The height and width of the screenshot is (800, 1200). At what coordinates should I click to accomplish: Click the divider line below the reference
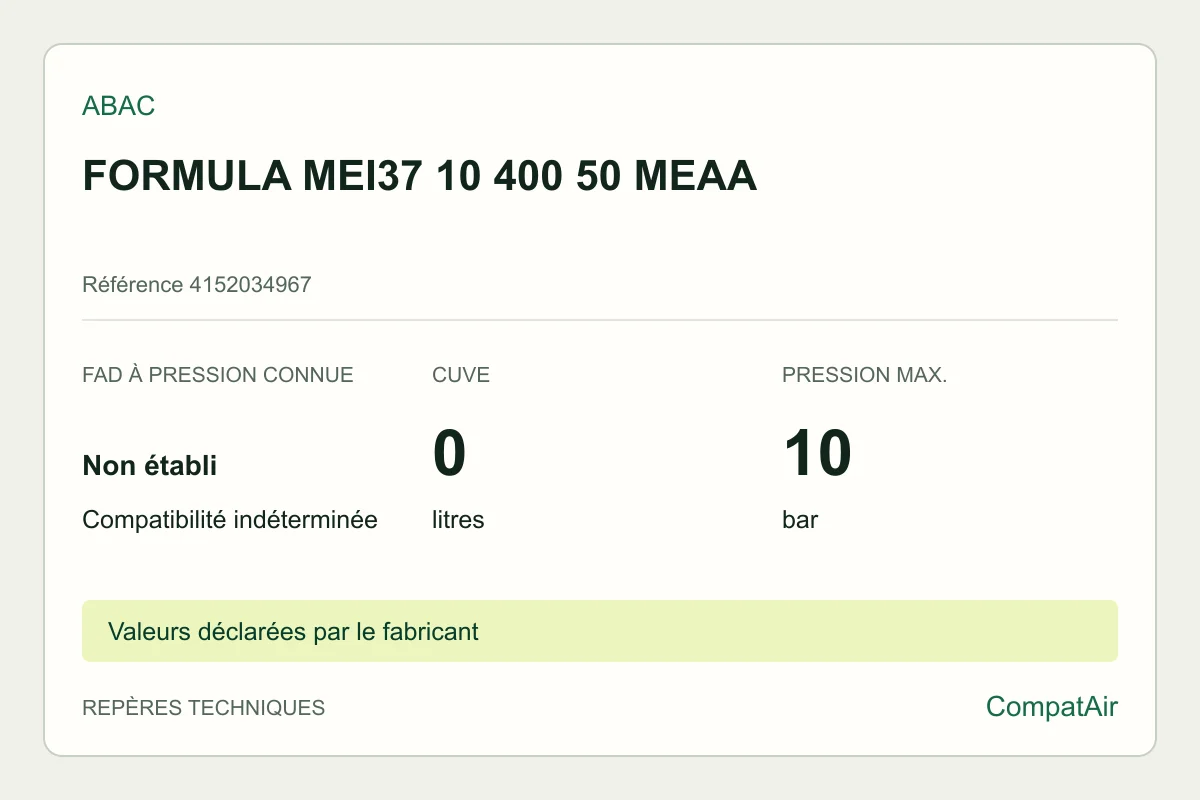coord(600,320)
